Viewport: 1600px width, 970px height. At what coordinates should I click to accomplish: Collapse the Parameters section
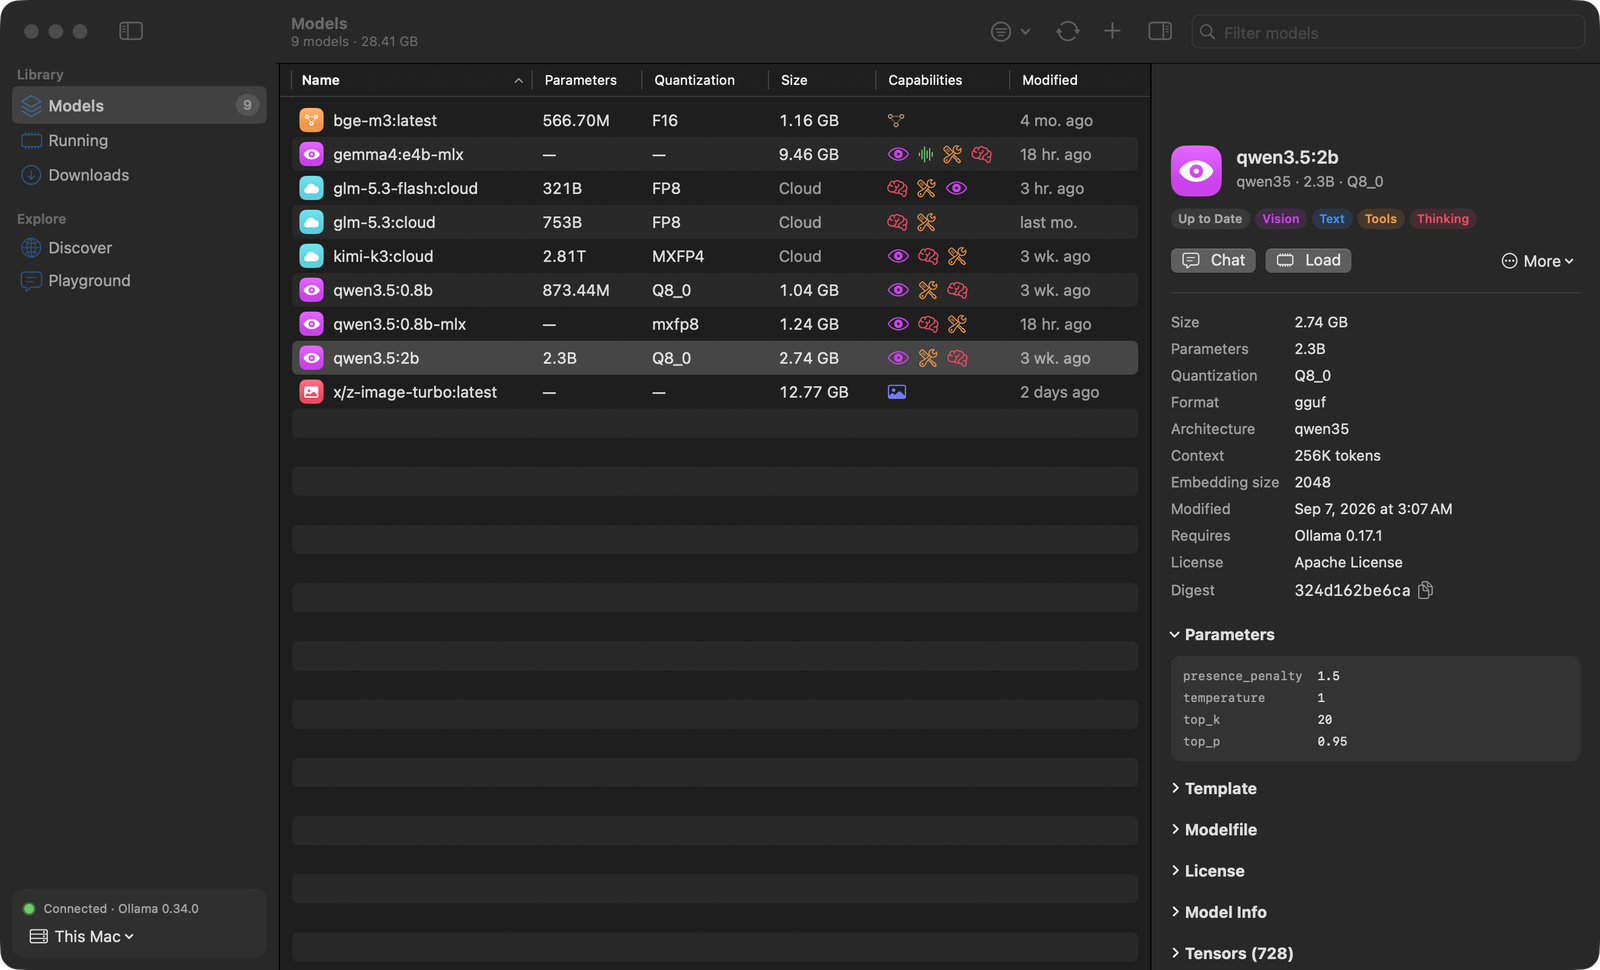(1222, 635)
